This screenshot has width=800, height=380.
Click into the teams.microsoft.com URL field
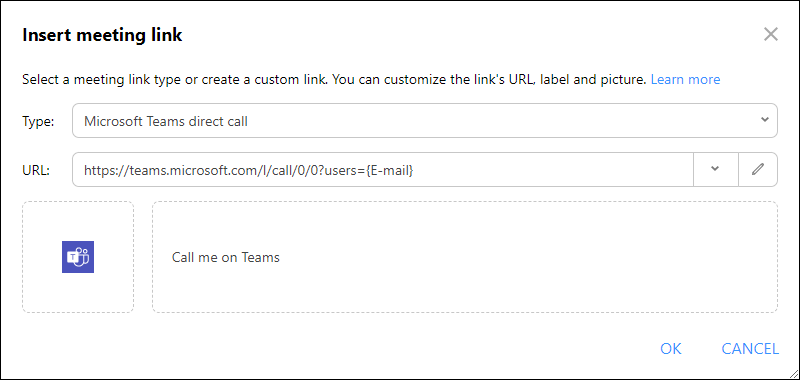point(383,169)
